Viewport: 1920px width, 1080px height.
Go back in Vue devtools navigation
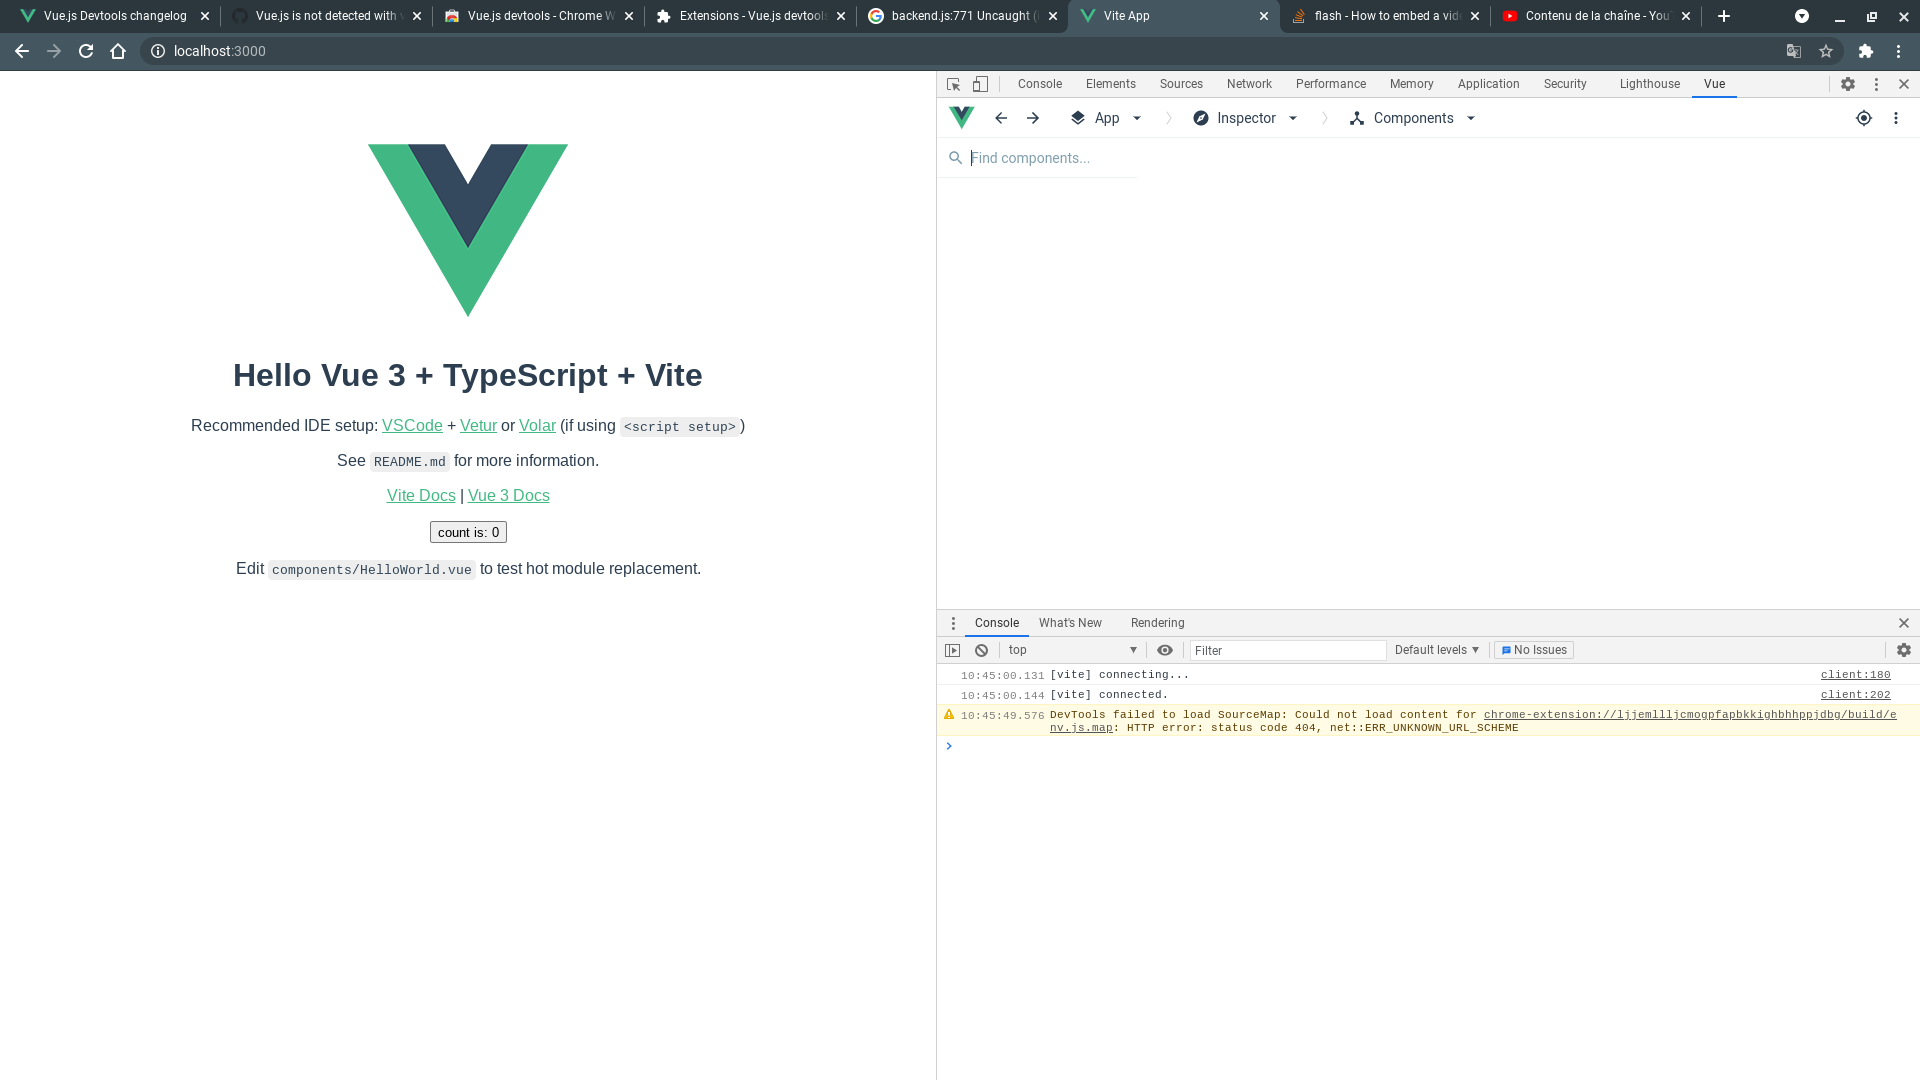tap(1001, 118)
